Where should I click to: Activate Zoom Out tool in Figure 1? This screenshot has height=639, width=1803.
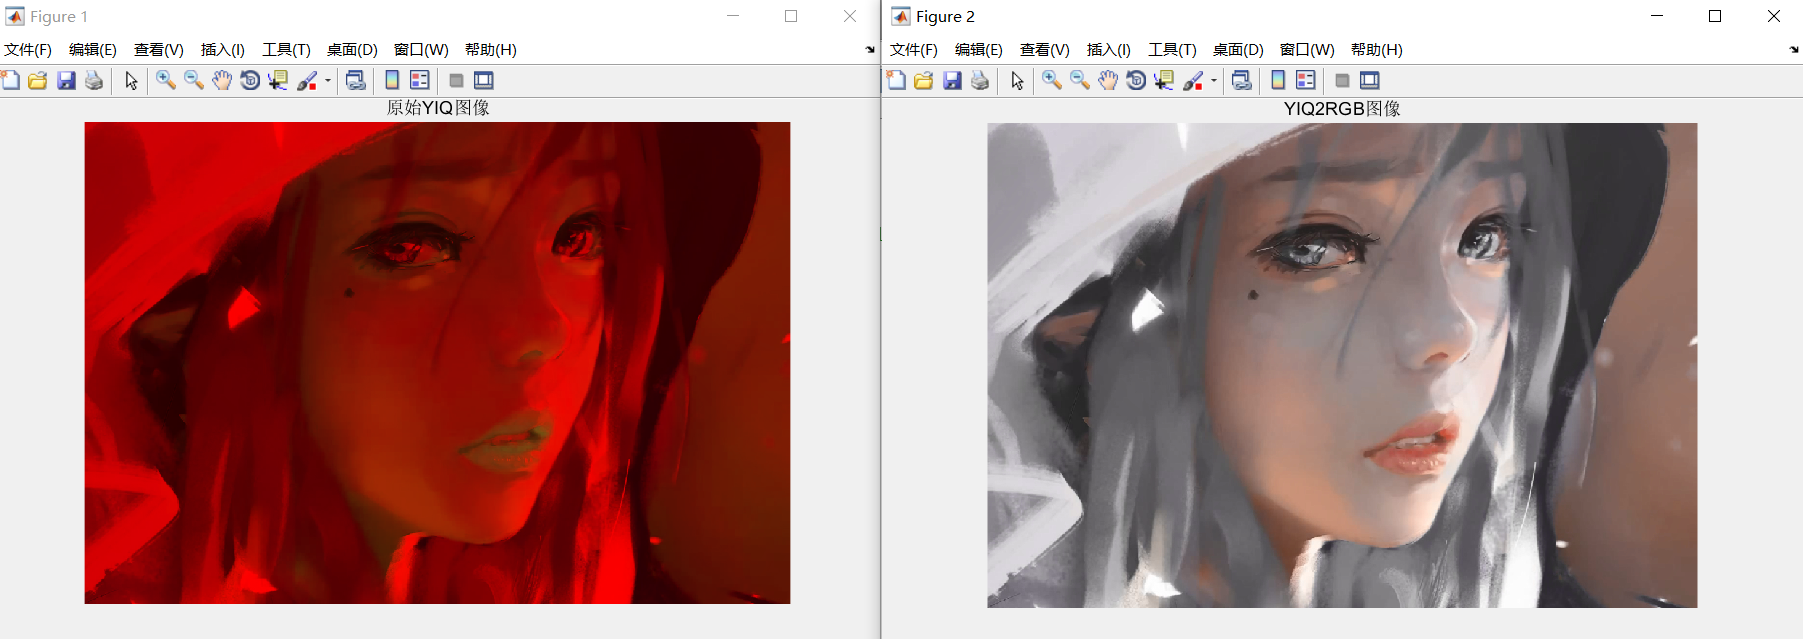pyautogui.click(x=194, y=81)
